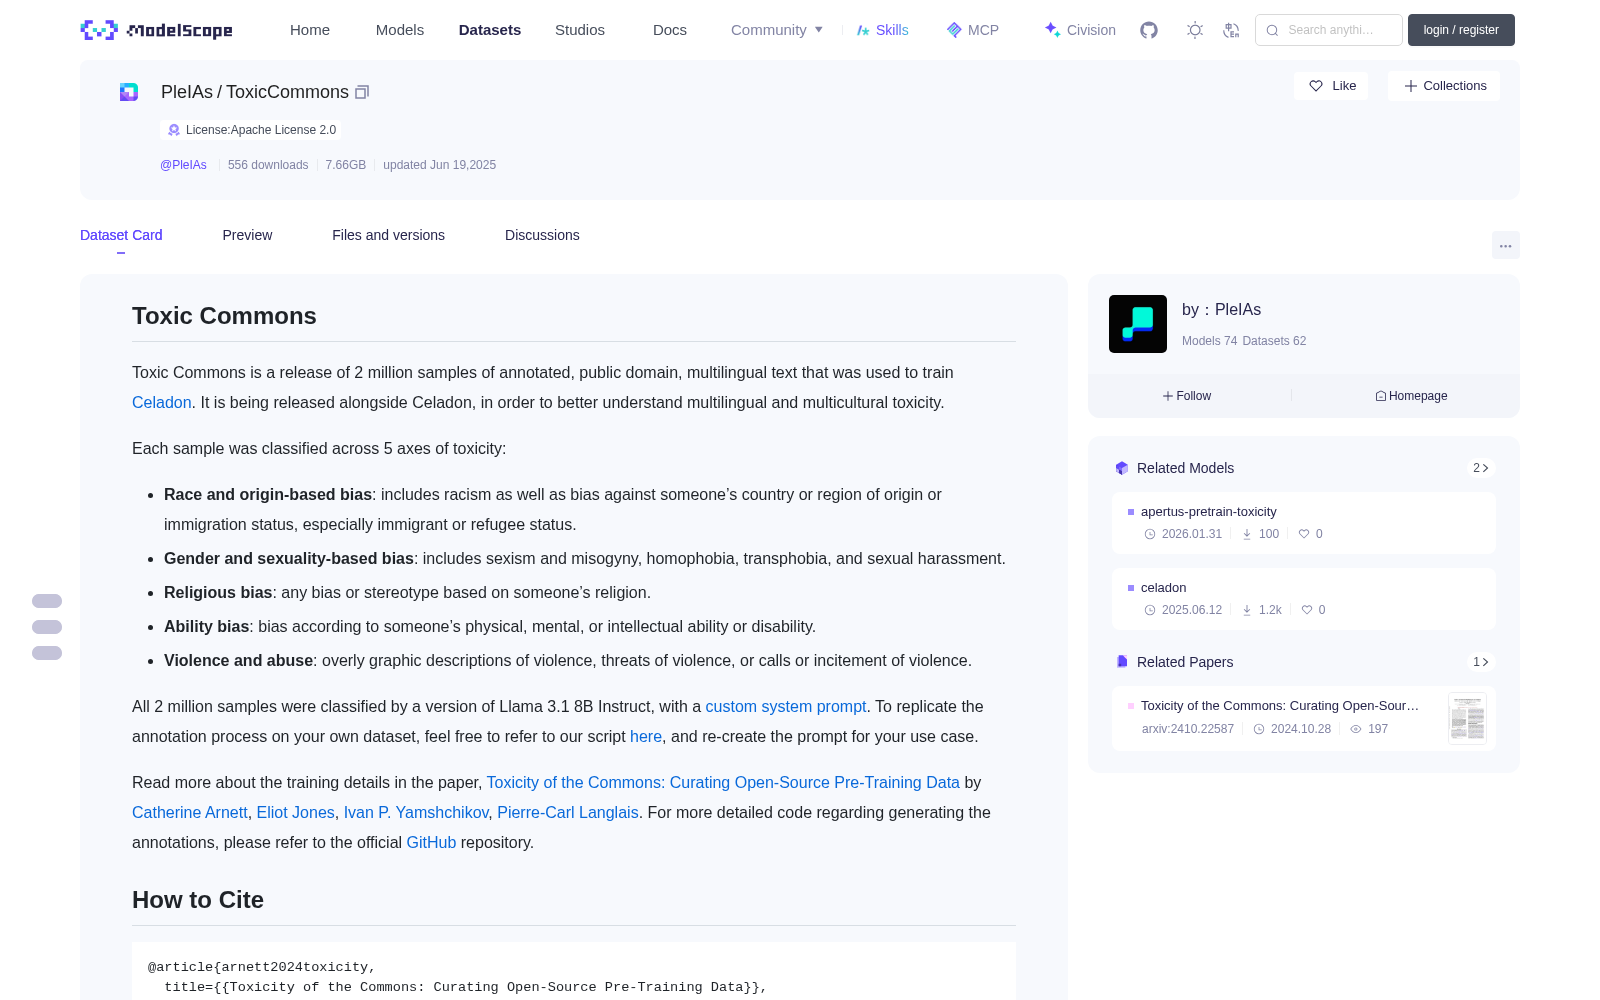The height and width of the screenshot is (1000, 1600).
Task: Open the Docs navigation item
Action: (x=670, y=30)
